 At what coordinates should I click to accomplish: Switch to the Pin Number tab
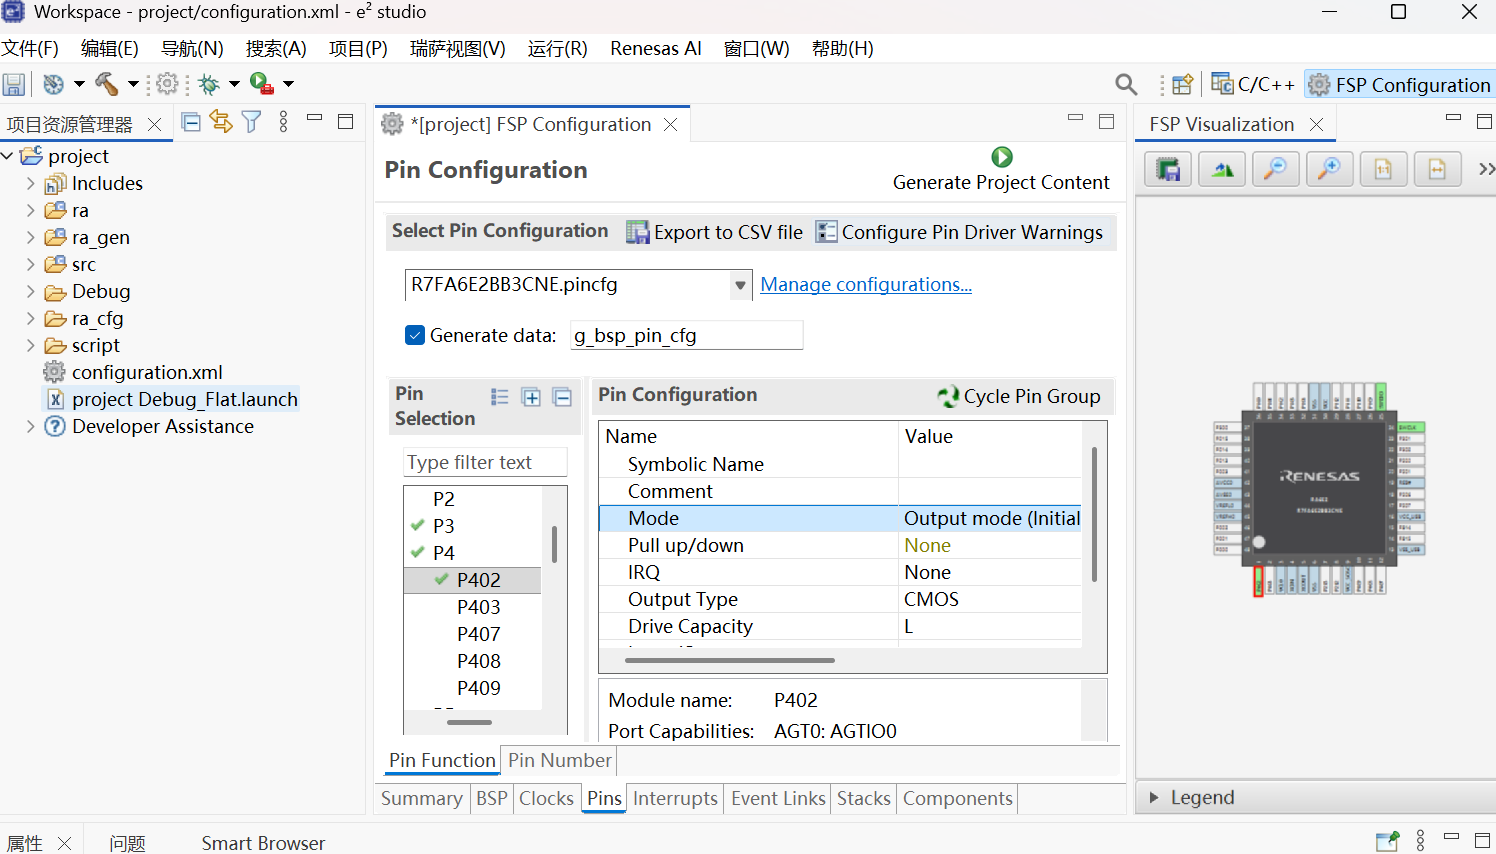coord(560,760)
